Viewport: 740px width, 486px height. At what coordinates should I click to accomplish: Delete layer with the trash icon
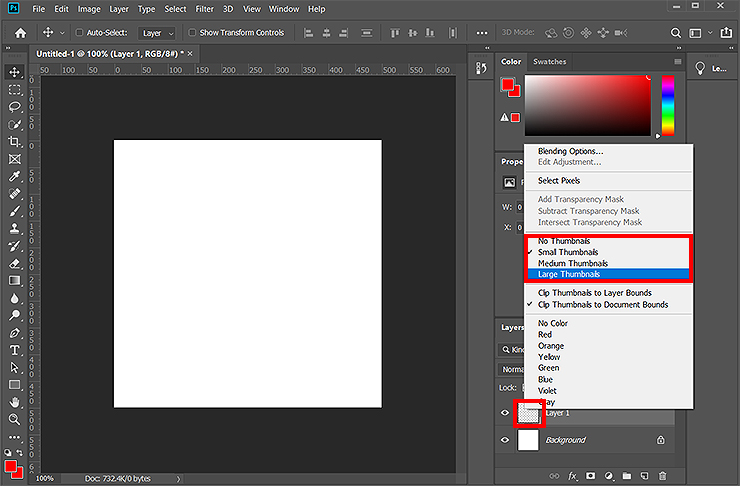[x=663, y=476]
